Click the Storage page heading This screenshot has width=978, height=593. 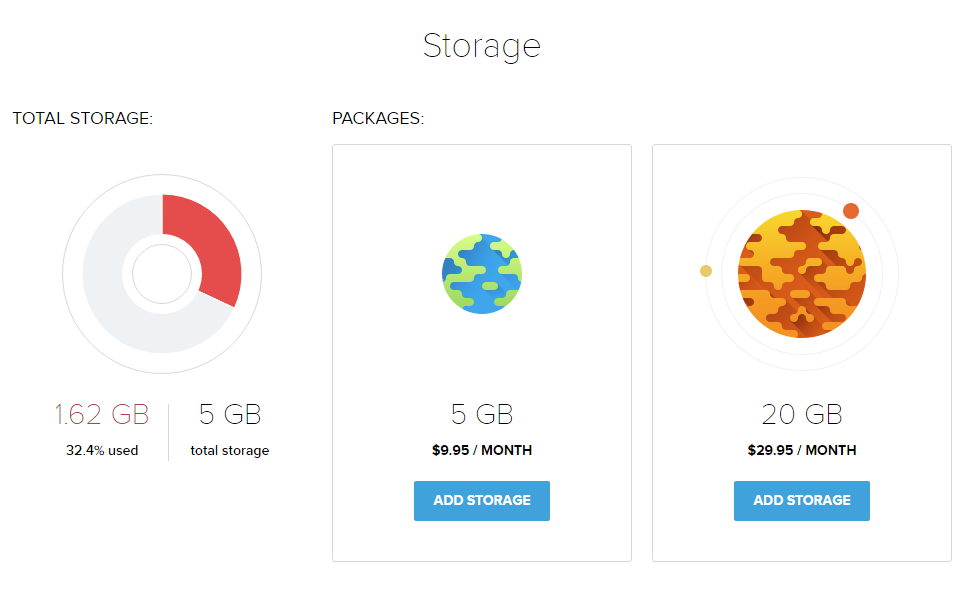[x=482, y=46]
